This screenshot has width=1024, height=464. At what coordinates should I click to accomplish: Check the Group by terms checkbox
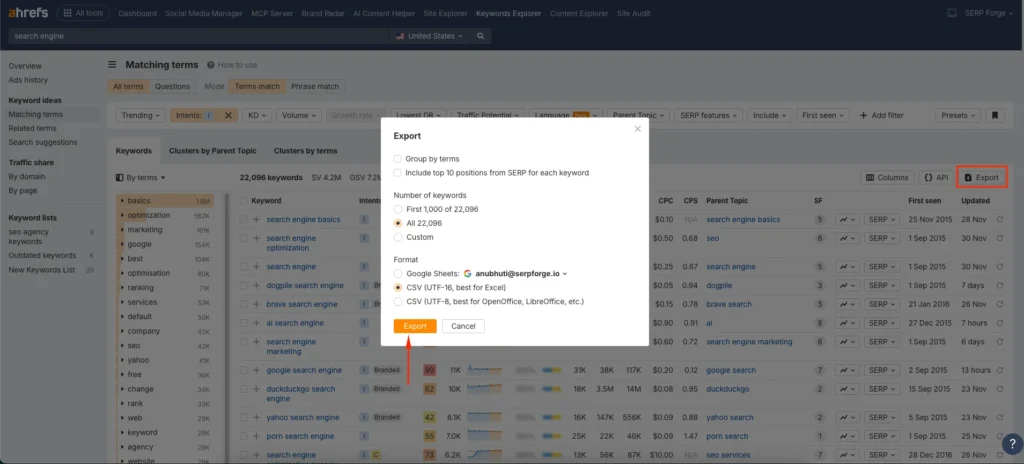tap(398, 159)
